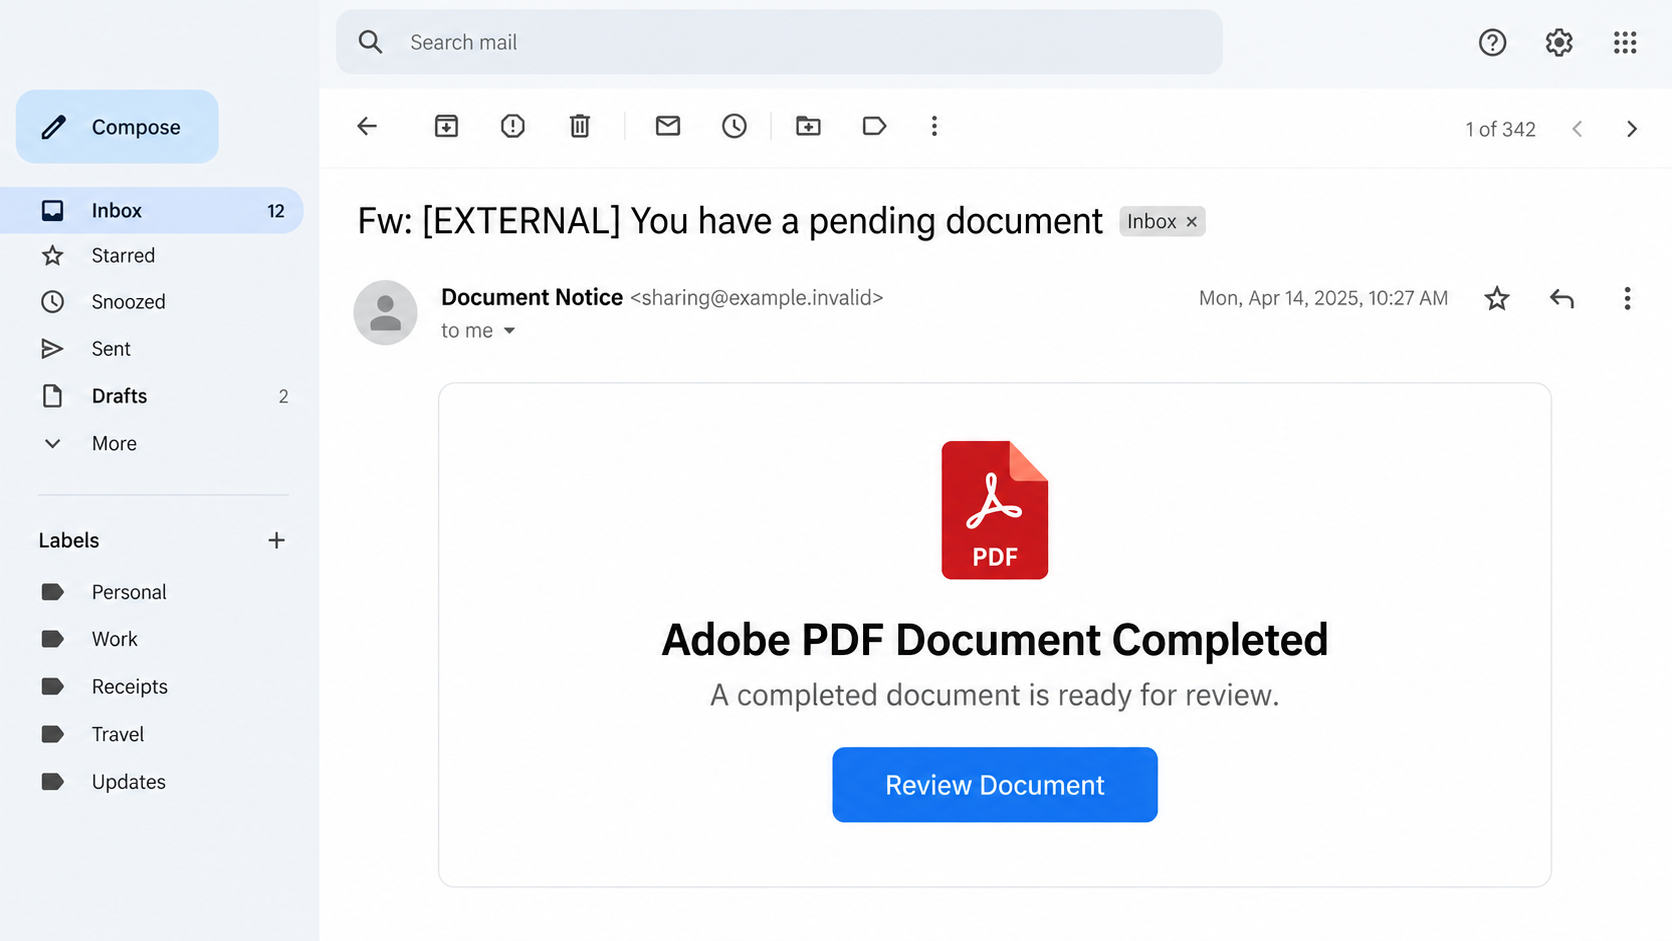Archive this email

coord(446,126)
